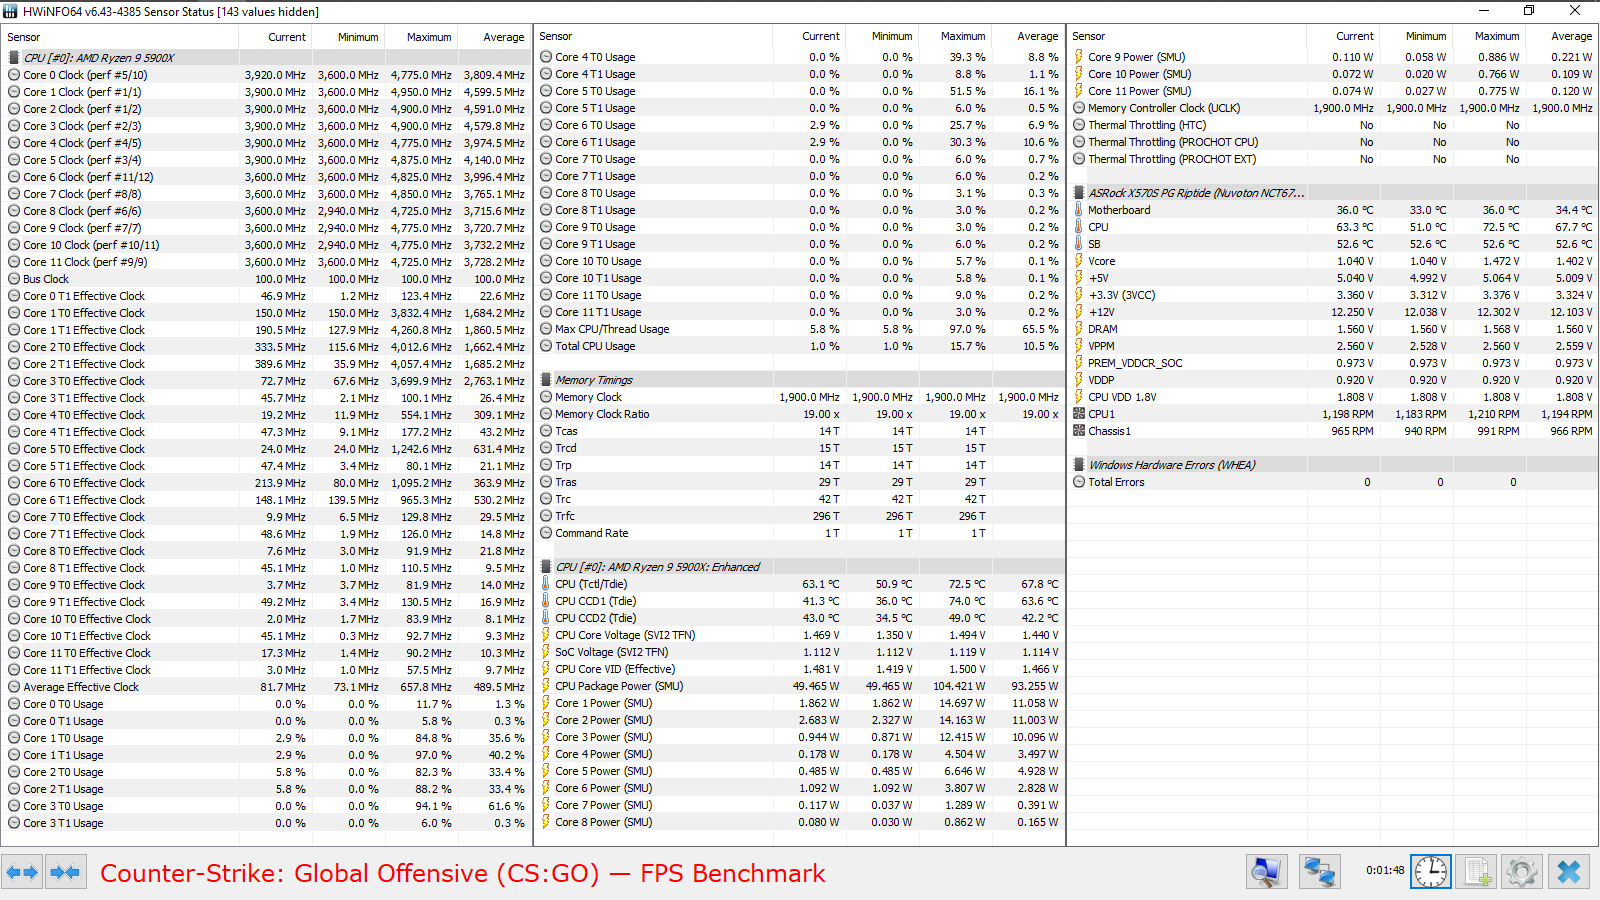The width and height of the screenshot is (1600, 900).
Task: Select the Thermal Throttling (PROCHOT EXT) label
Action: tap(1172, 159)
